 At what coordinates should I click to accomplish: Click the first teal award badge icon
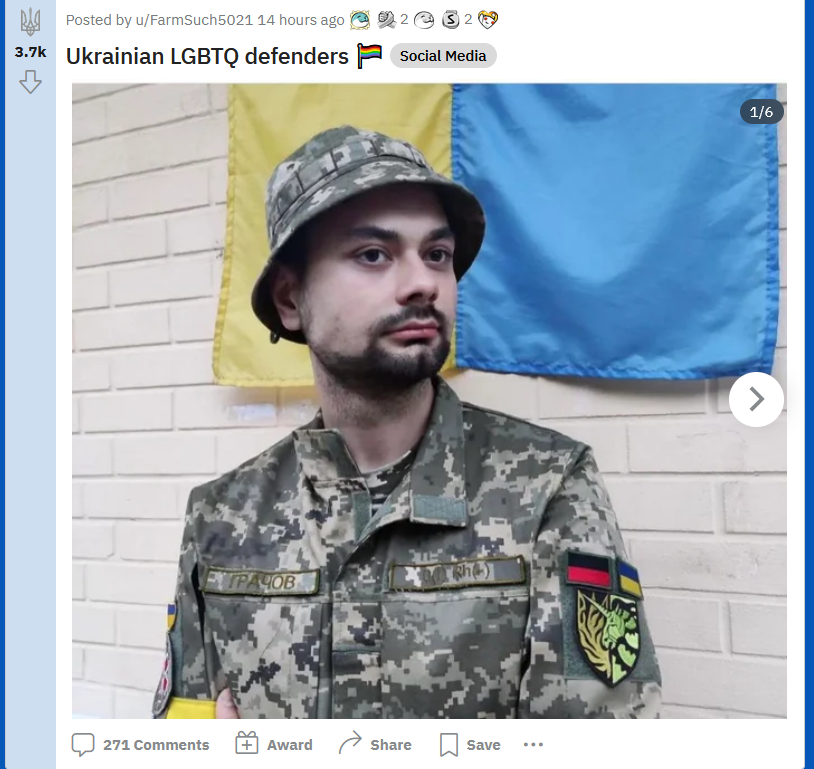pos(360,20)
